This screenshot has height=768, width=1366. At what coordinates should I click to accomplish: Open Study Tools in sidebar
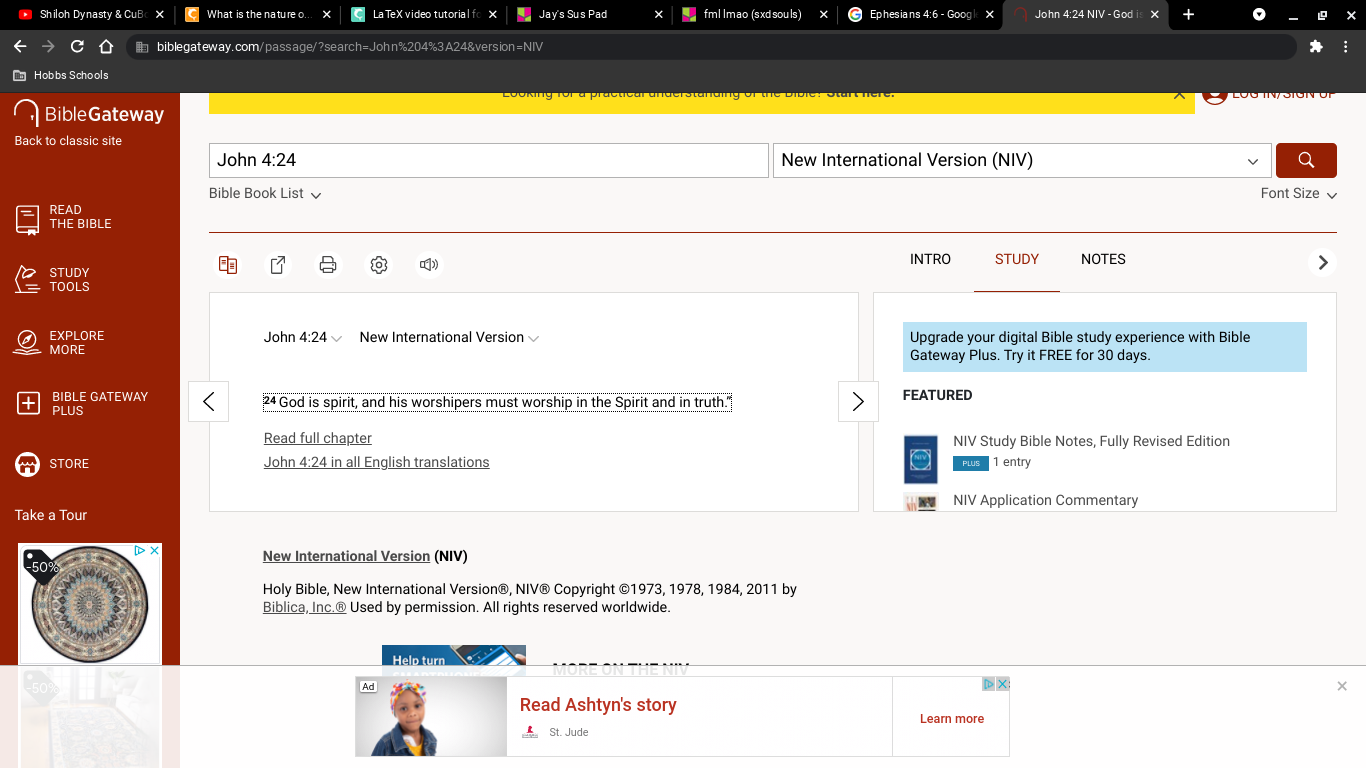pos(53,280)
